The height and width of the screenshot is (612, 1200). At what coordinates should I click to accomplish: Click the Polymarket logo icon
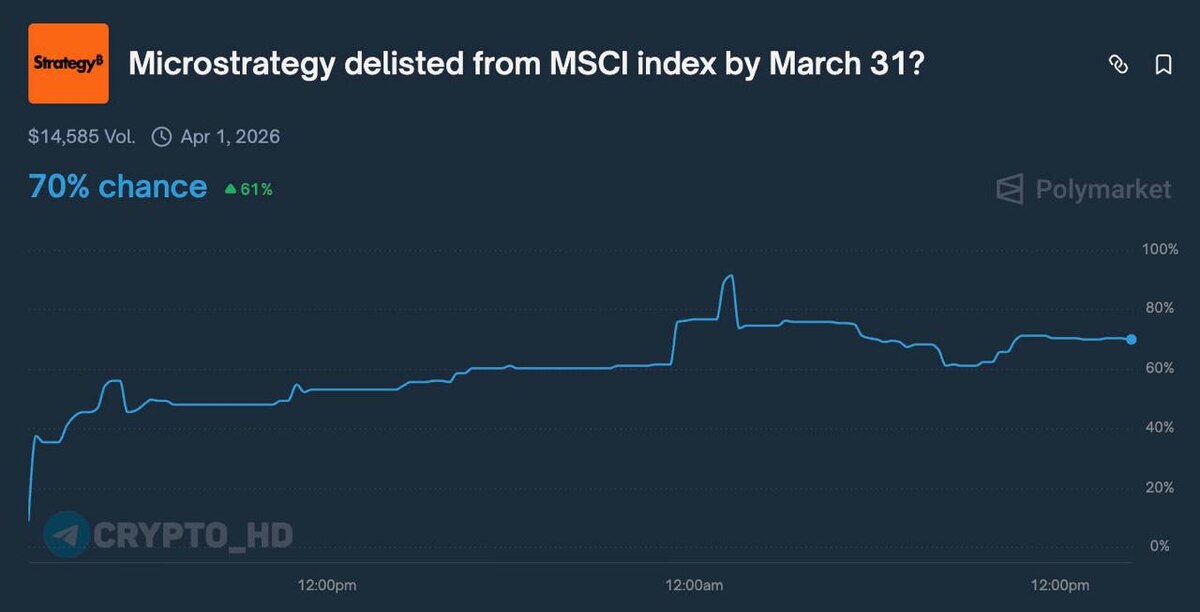(x=1011, y=189)
